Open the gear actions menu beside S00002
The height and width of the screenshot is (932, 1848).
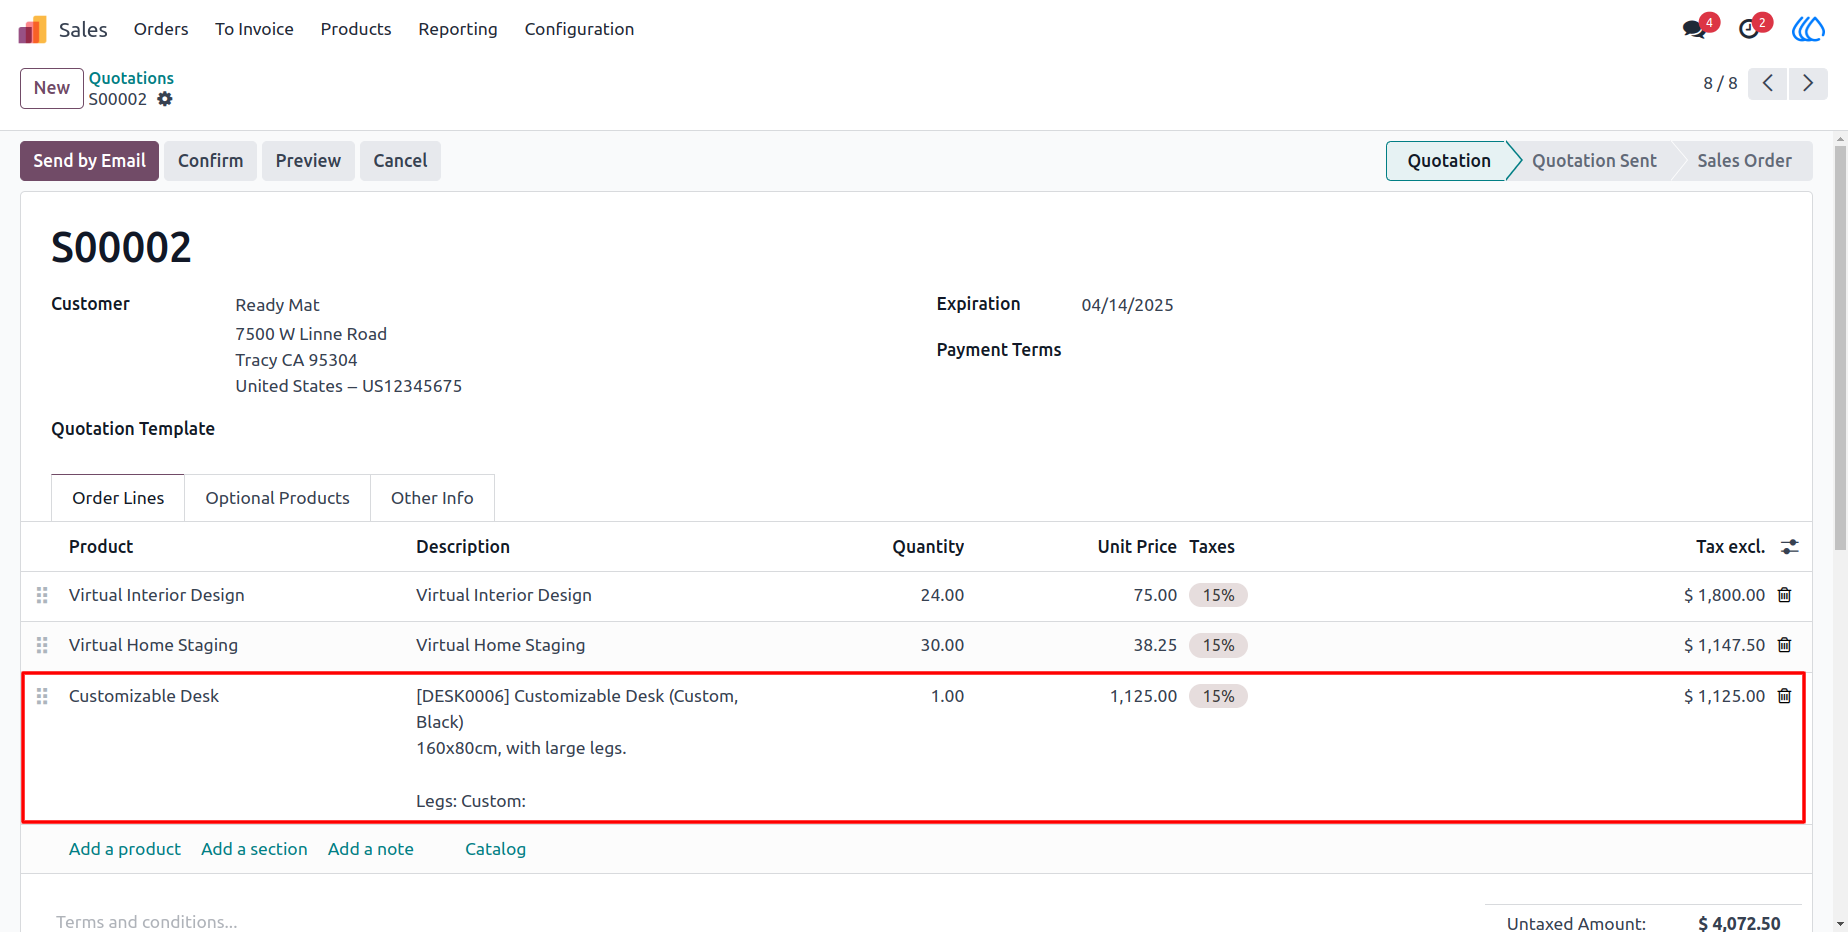click(x=165, y=99)
